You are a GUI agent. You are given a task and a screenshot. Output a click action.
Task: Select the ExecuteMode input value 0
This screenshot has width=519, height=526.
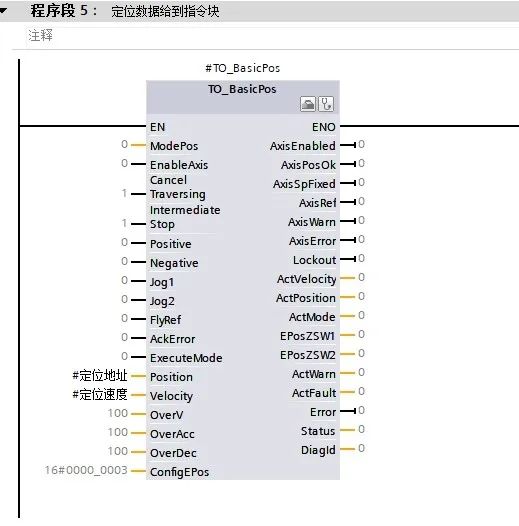pyautogui.click(x=124, y=356)
